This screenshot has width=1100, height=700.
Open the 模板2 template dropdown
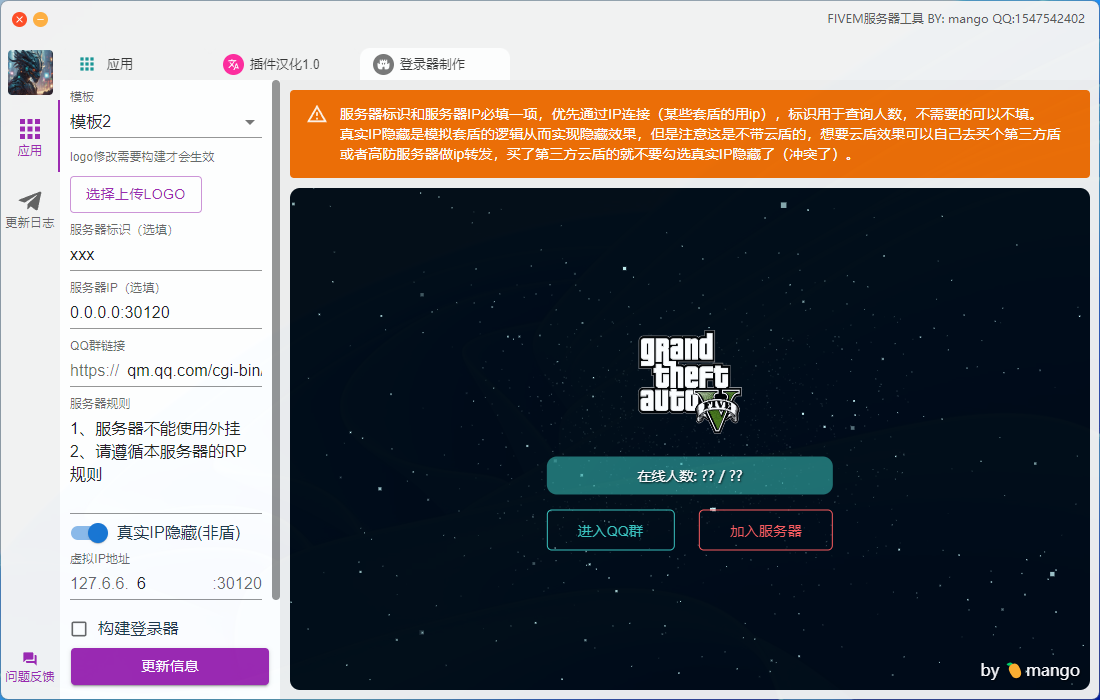tap(166, 122)
